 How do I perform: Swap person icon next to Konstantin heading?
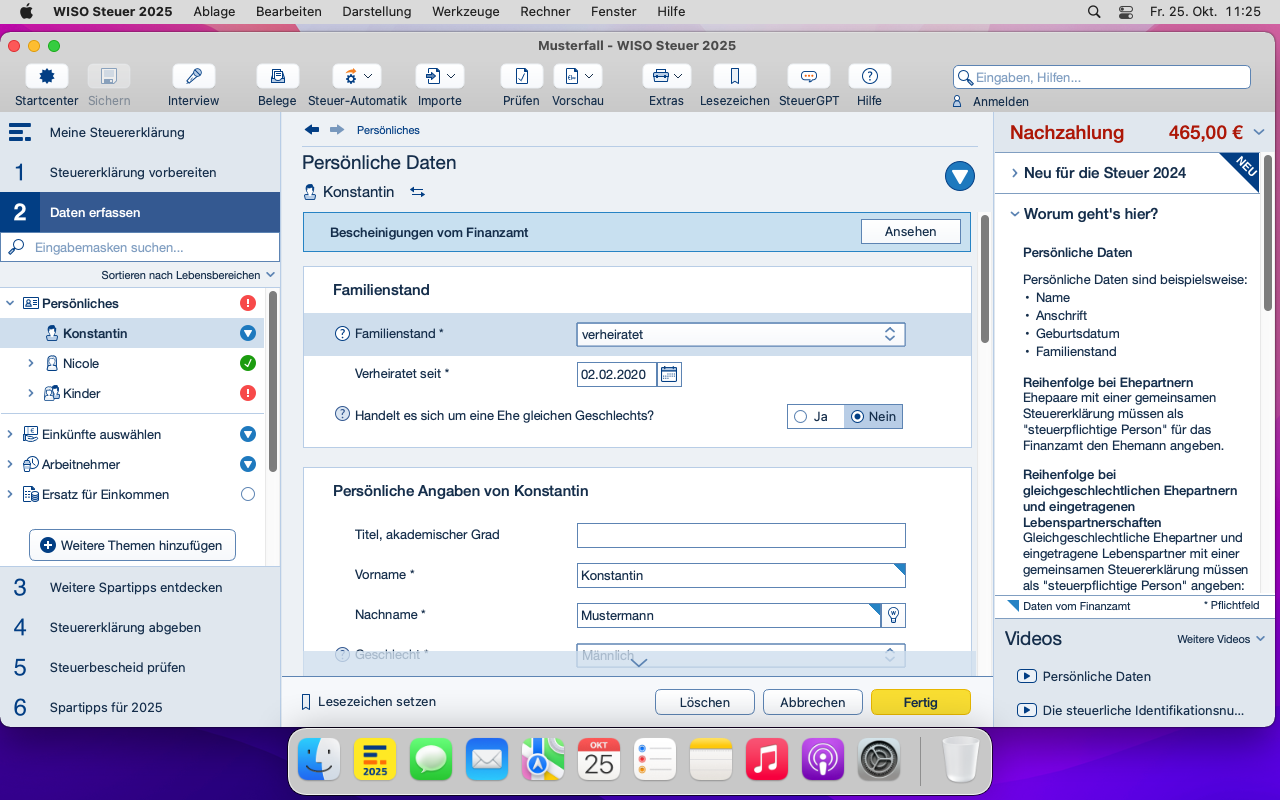(x=417, y=192)
